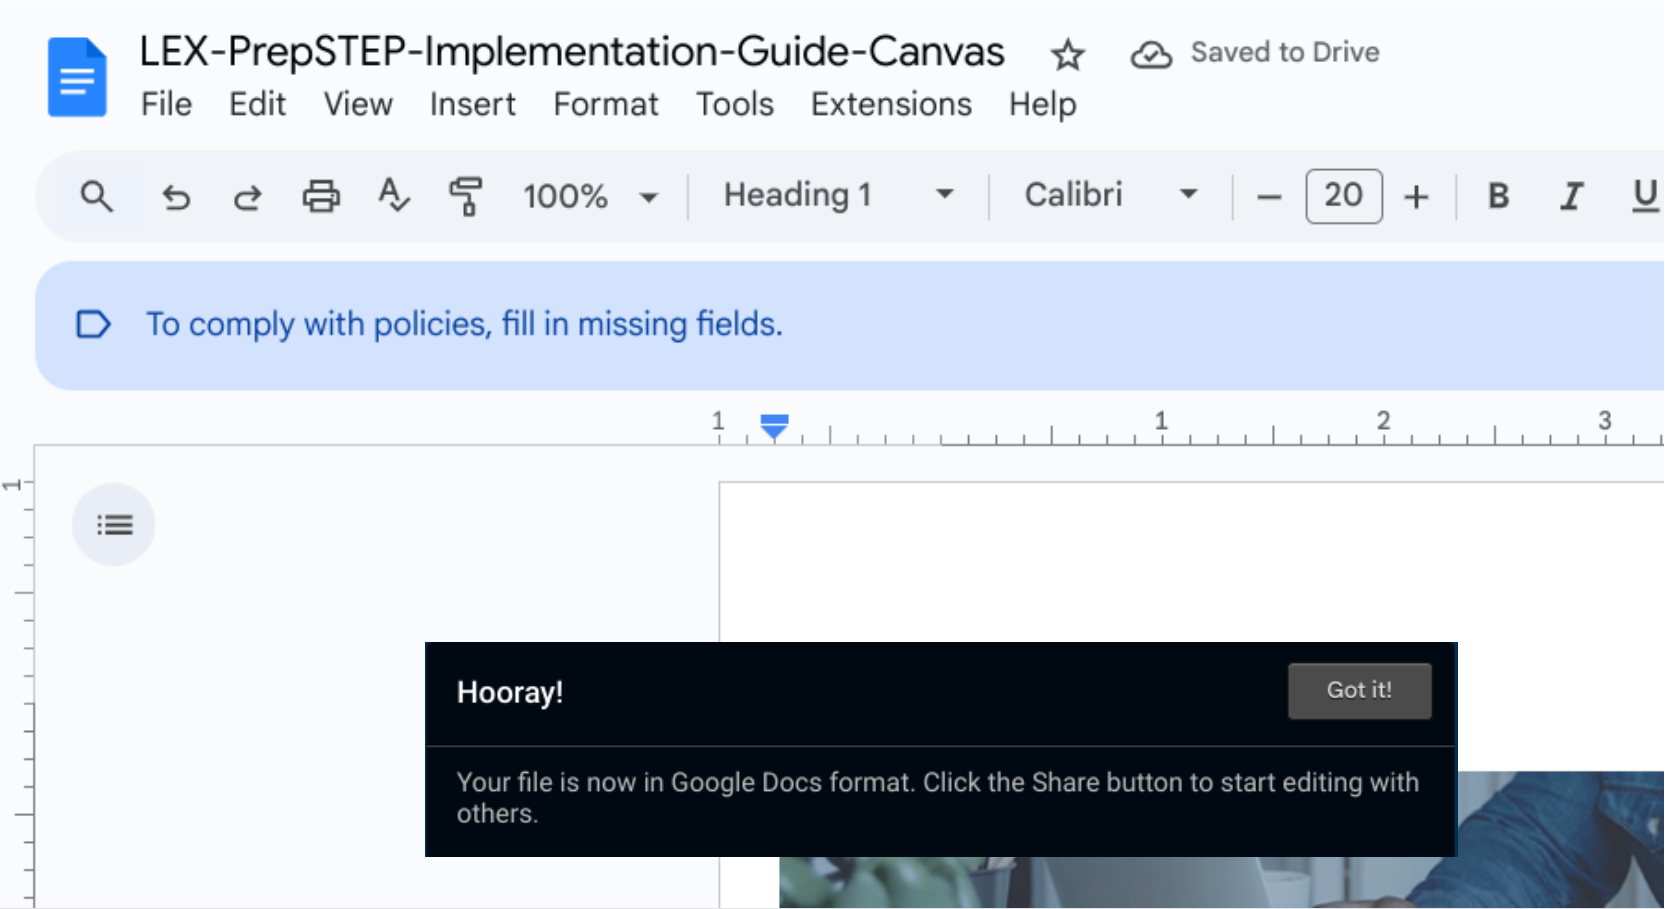This screenshot has height=909, width=1665.
Task: Check the cloud document status icon
Action: point(1151,54)
